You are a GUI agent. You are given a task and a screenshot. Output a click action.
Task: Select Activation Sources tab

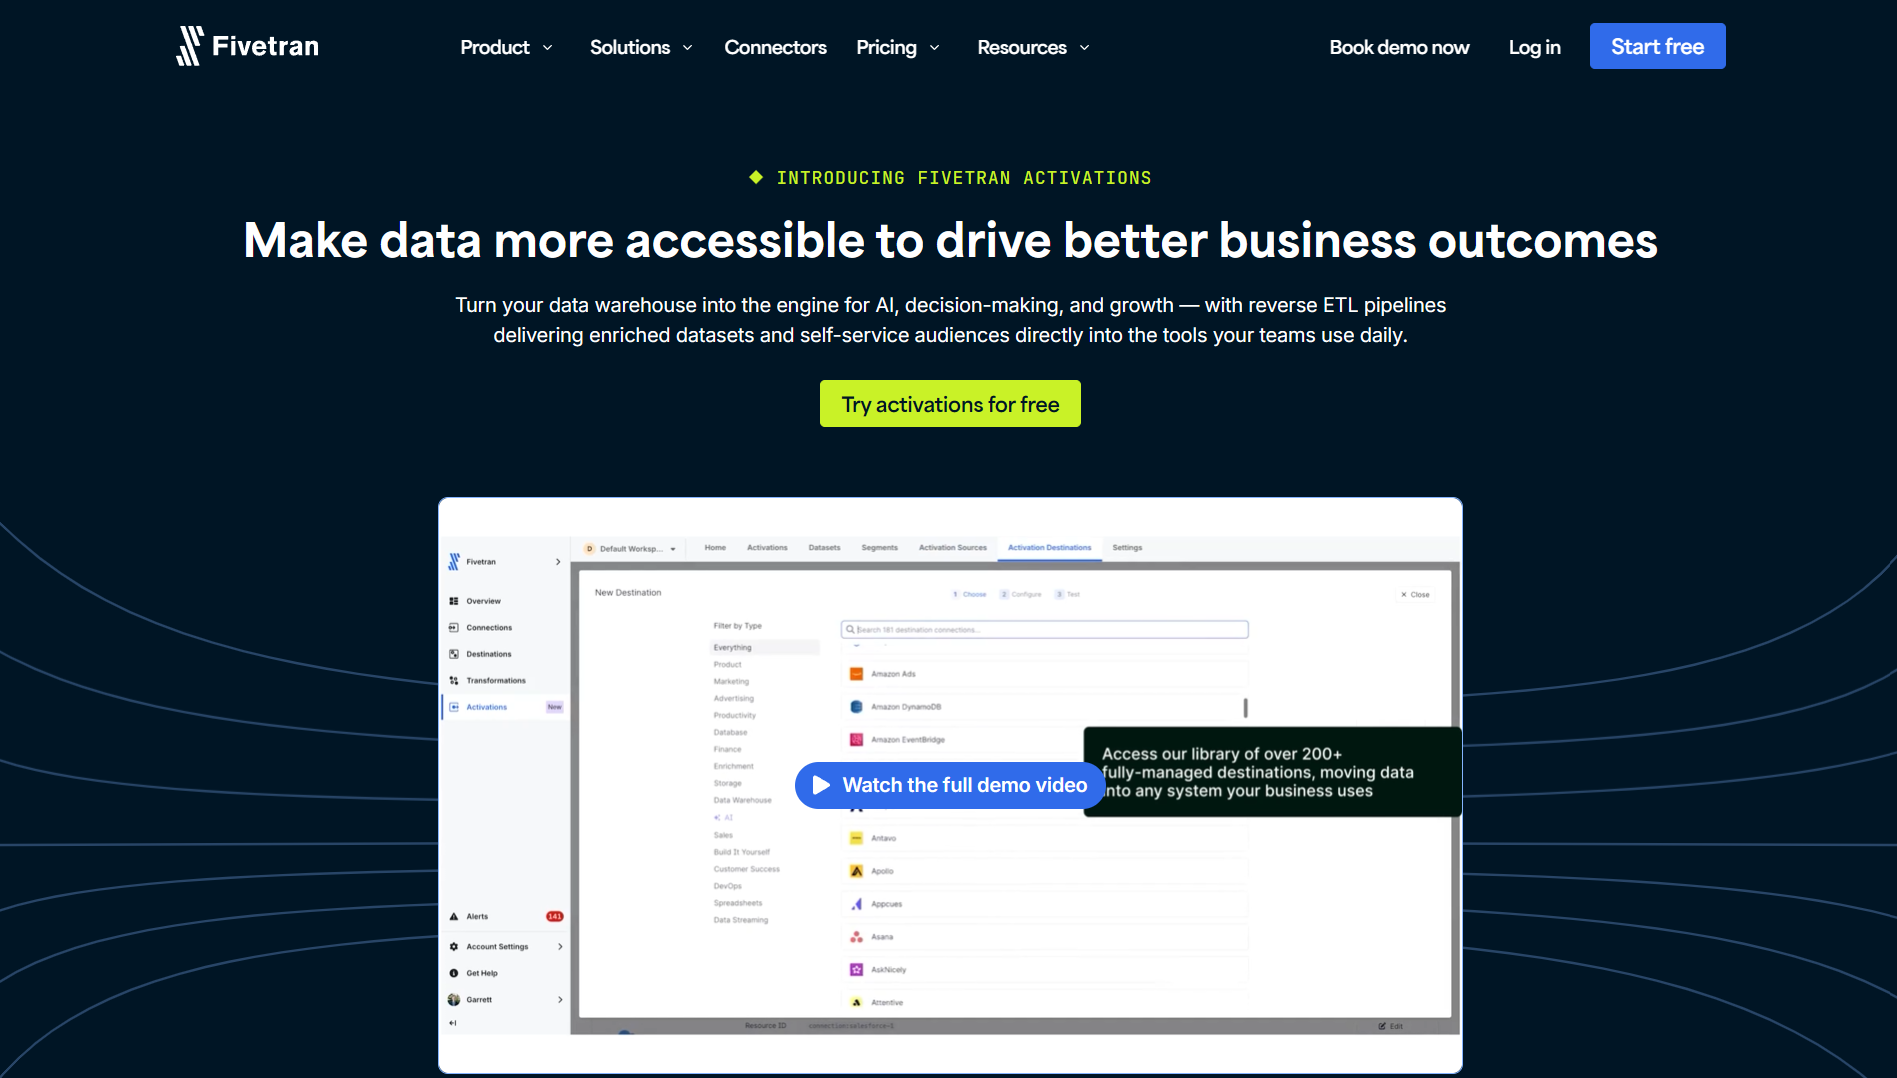952,548
